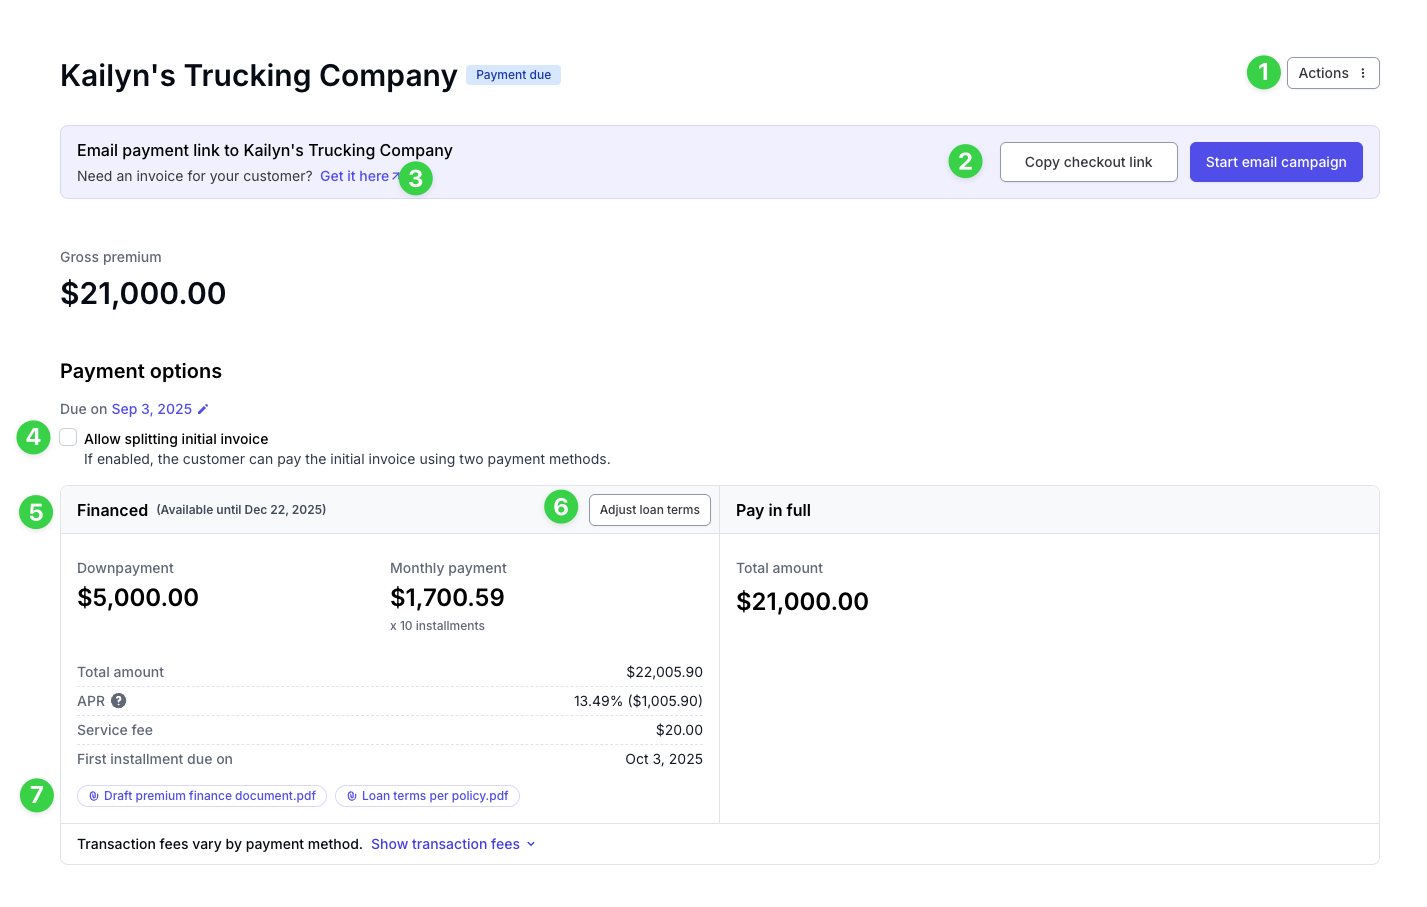Click the green number 7 annotation marker

click(37, 795)
